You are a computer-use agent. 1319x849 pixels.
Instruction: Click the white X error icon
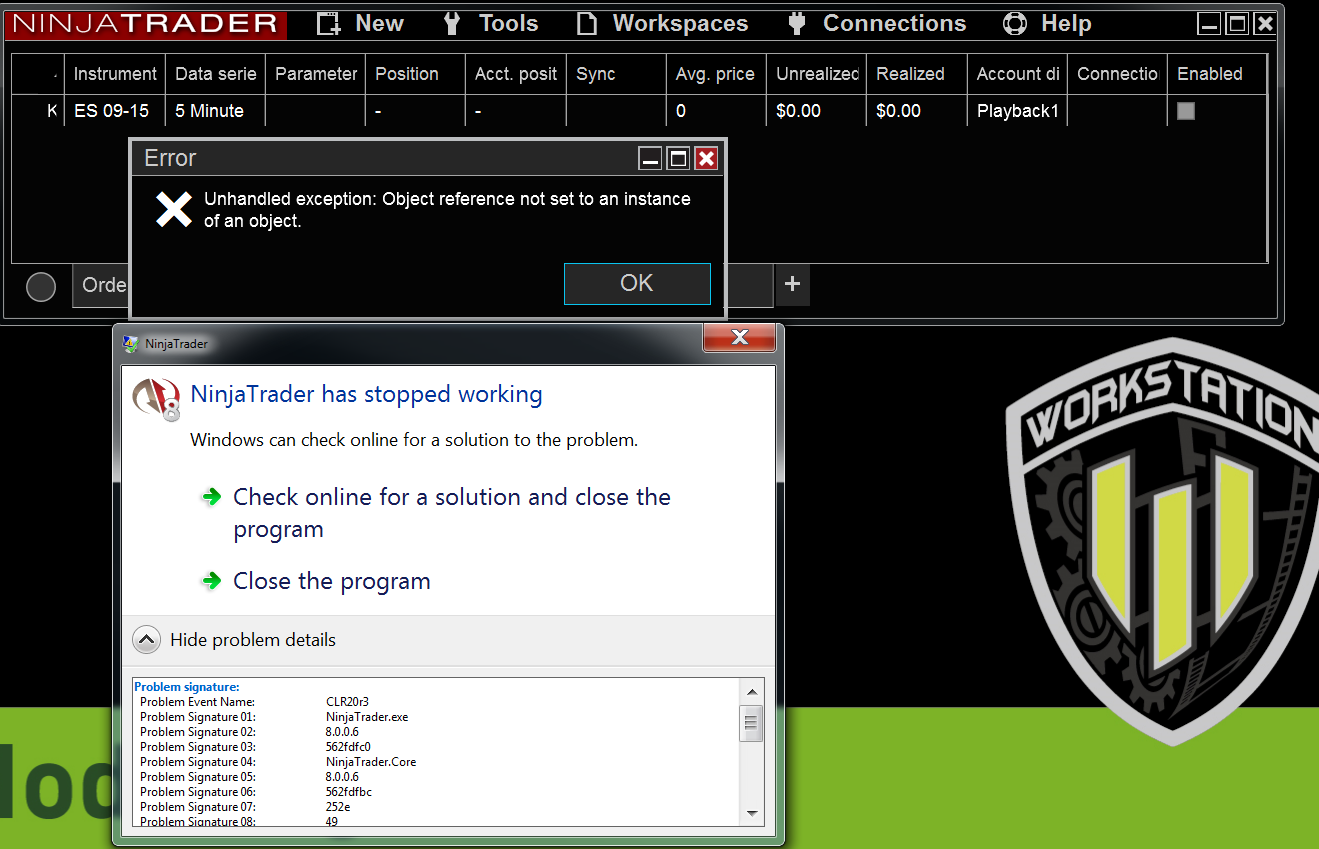[x=174, y=209]
